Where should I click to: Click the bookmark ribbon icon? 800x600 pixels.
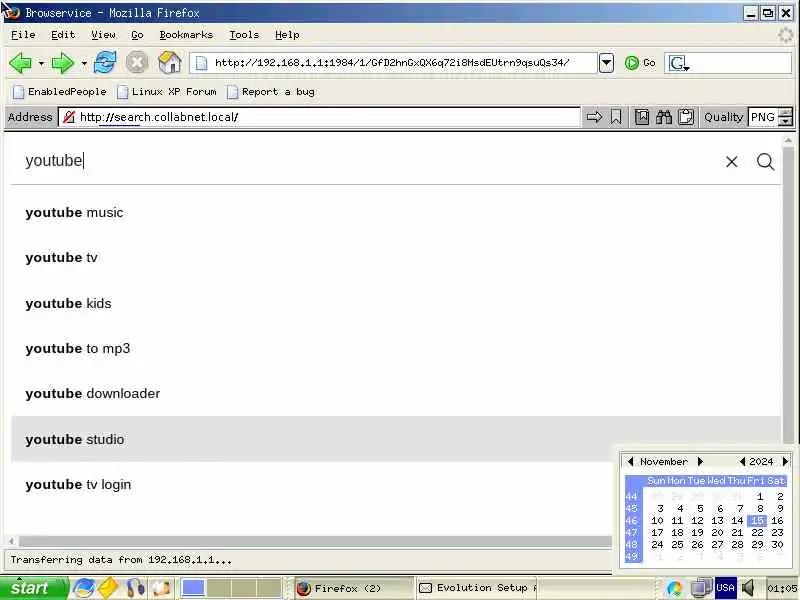[x=616, y=117]
